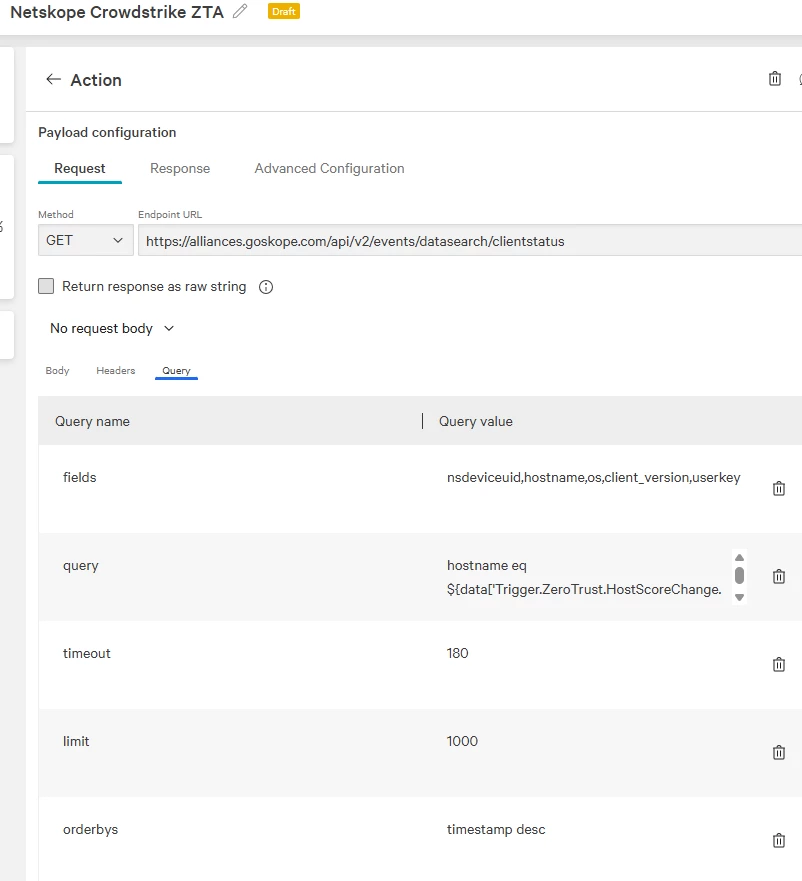802x881 pixels.
Task: Click the Query value column header
Action: point(475,421)
